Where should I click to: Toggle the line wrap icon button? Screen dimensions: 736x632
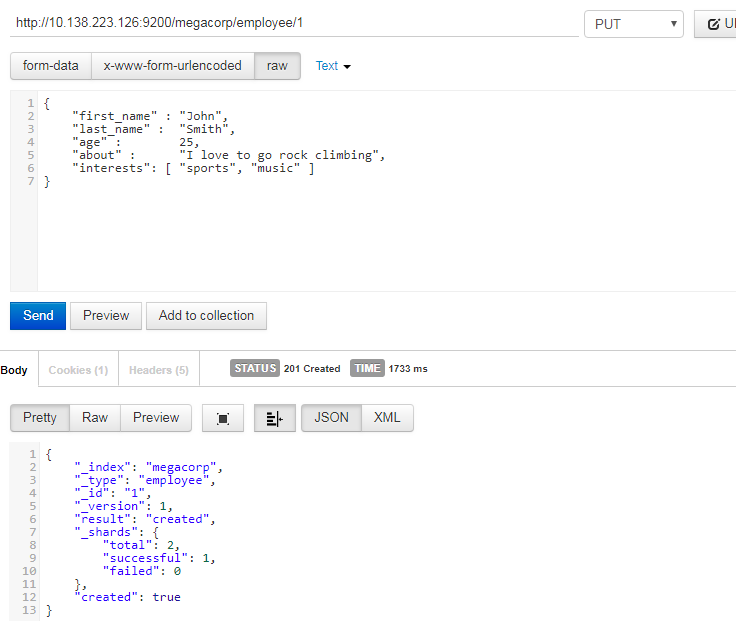[x=275, y=418]
